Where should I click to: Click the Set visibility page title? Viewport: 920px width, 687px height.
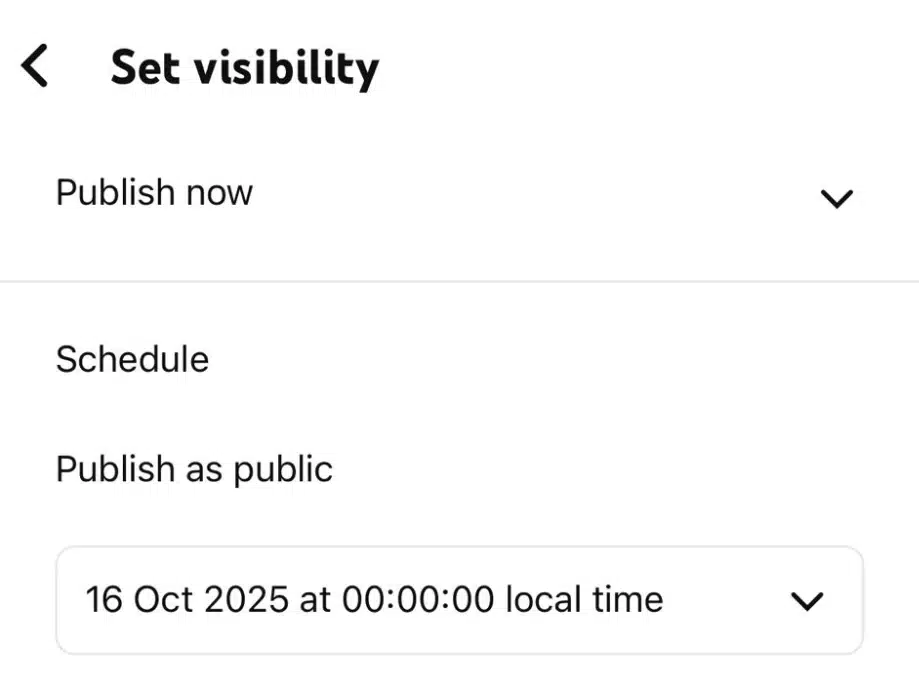click(x=244, y=68)
